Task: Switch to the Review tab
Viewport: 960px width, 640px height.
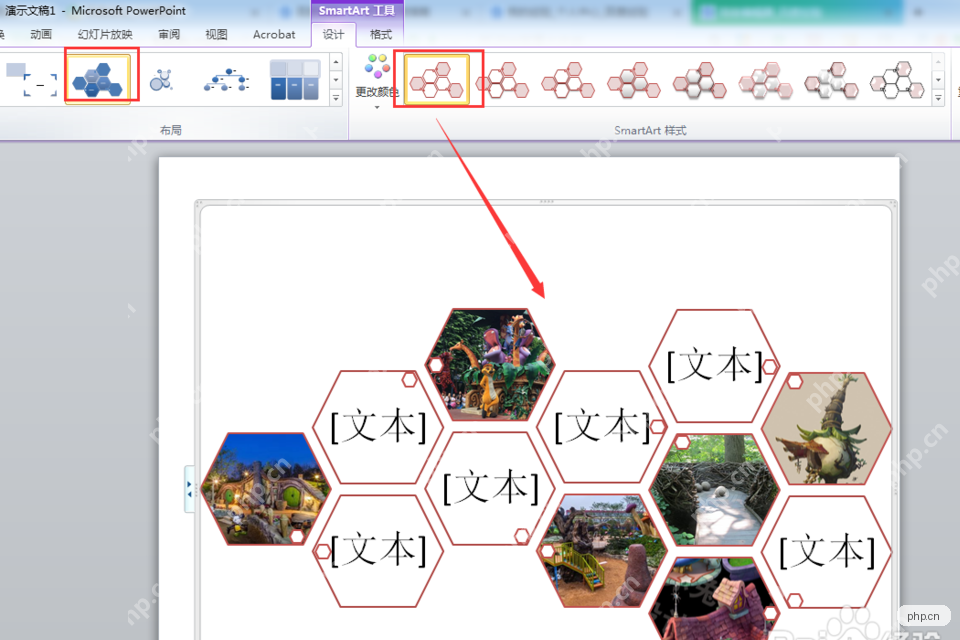Action: pyautogui.click(x=169, y=34)
